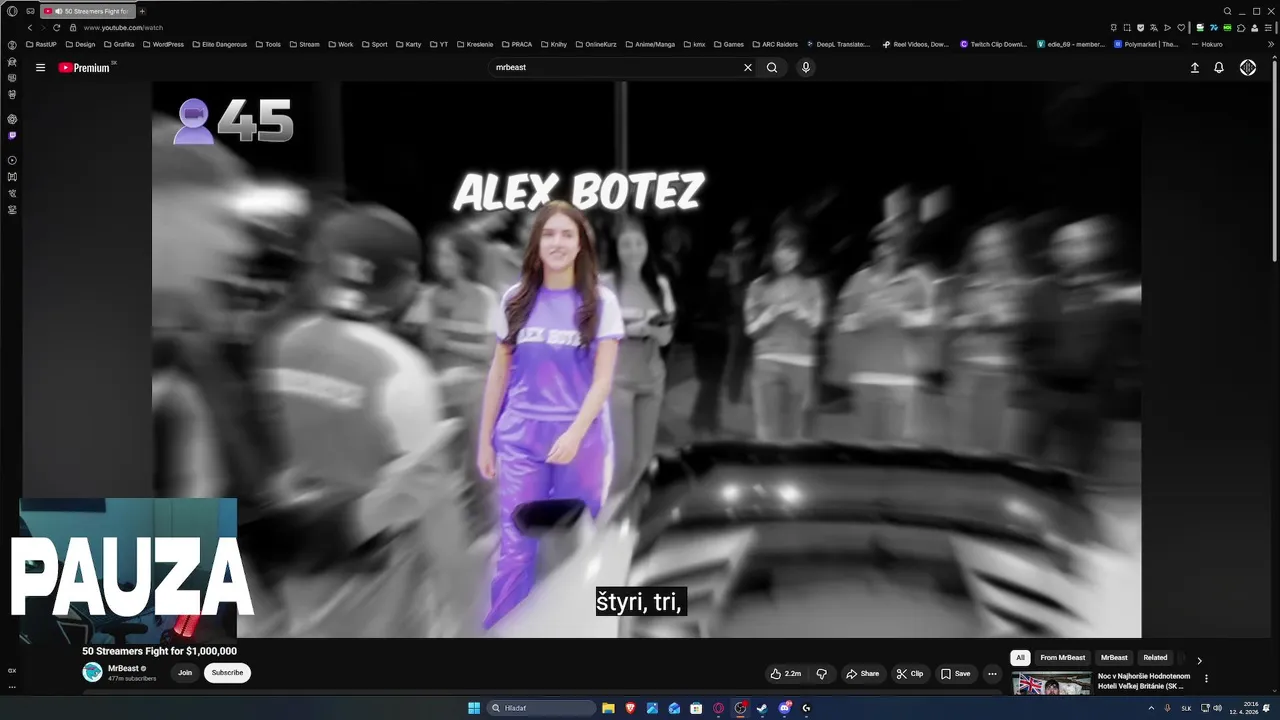The height and width of the screenshot is (720, 1280).
Task: Go back in browser history
Action: click(30, 28)
